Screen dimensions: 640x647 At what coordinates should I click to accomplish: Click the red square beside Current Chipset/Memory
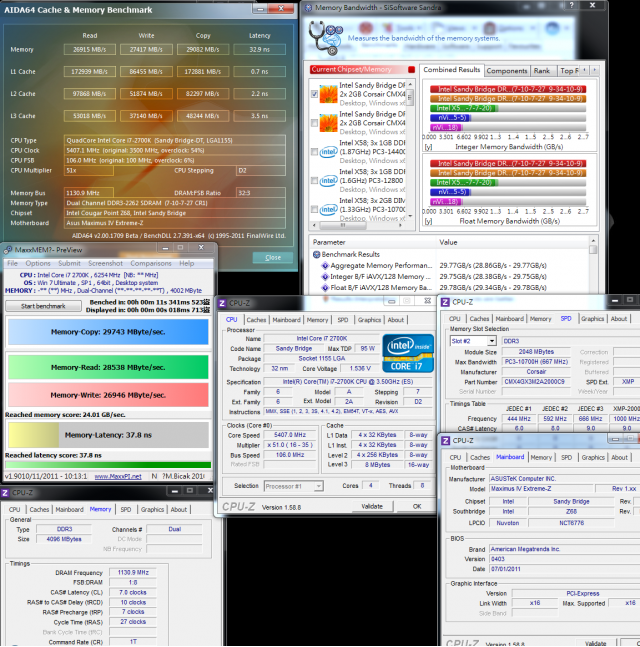coord(411,69)
